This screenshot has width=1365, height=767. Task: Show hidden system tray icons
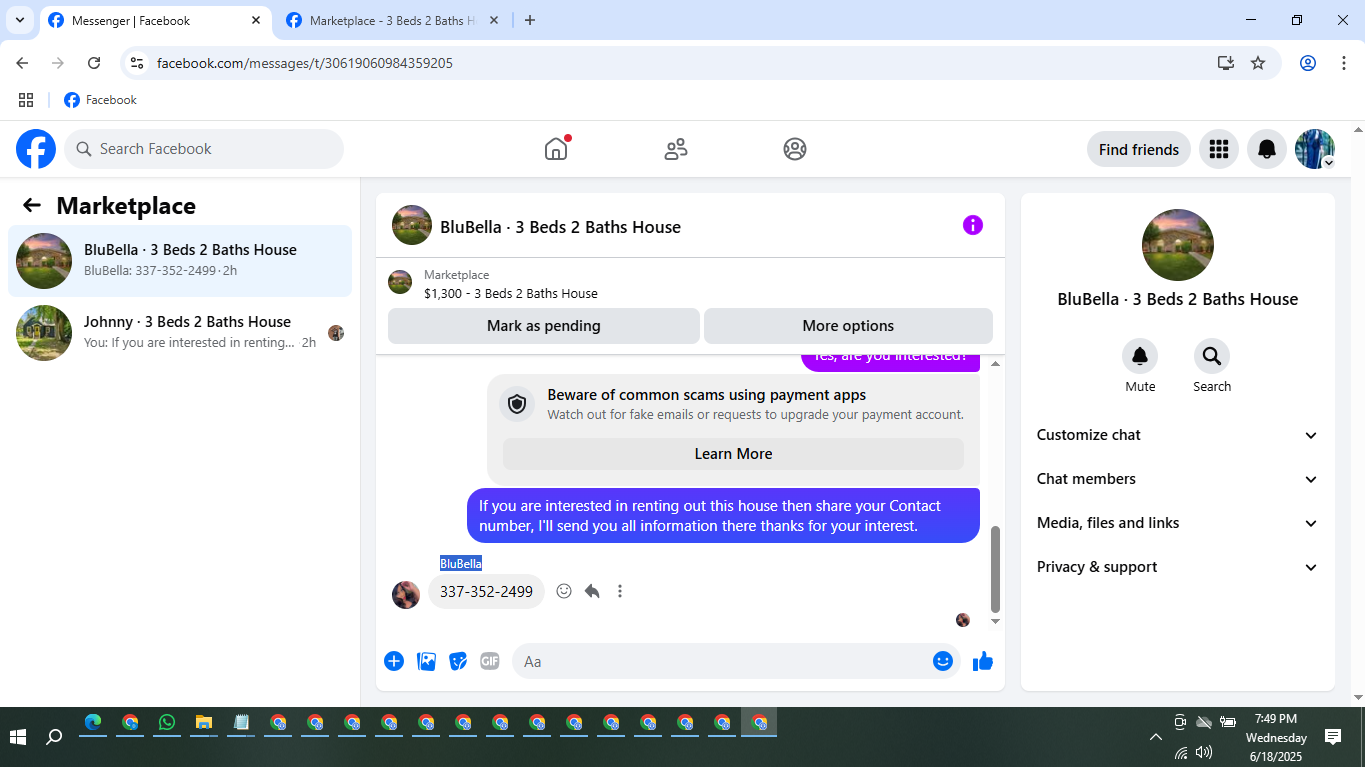click(x=1156, y=737)
